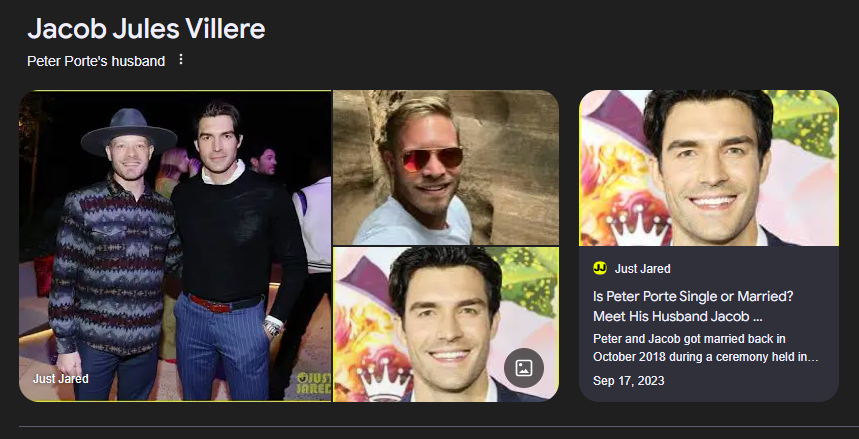The width and height of the screenshot is (859, 439).
Task: Open the three-dot more options menu
Action: tap(181, 60)
